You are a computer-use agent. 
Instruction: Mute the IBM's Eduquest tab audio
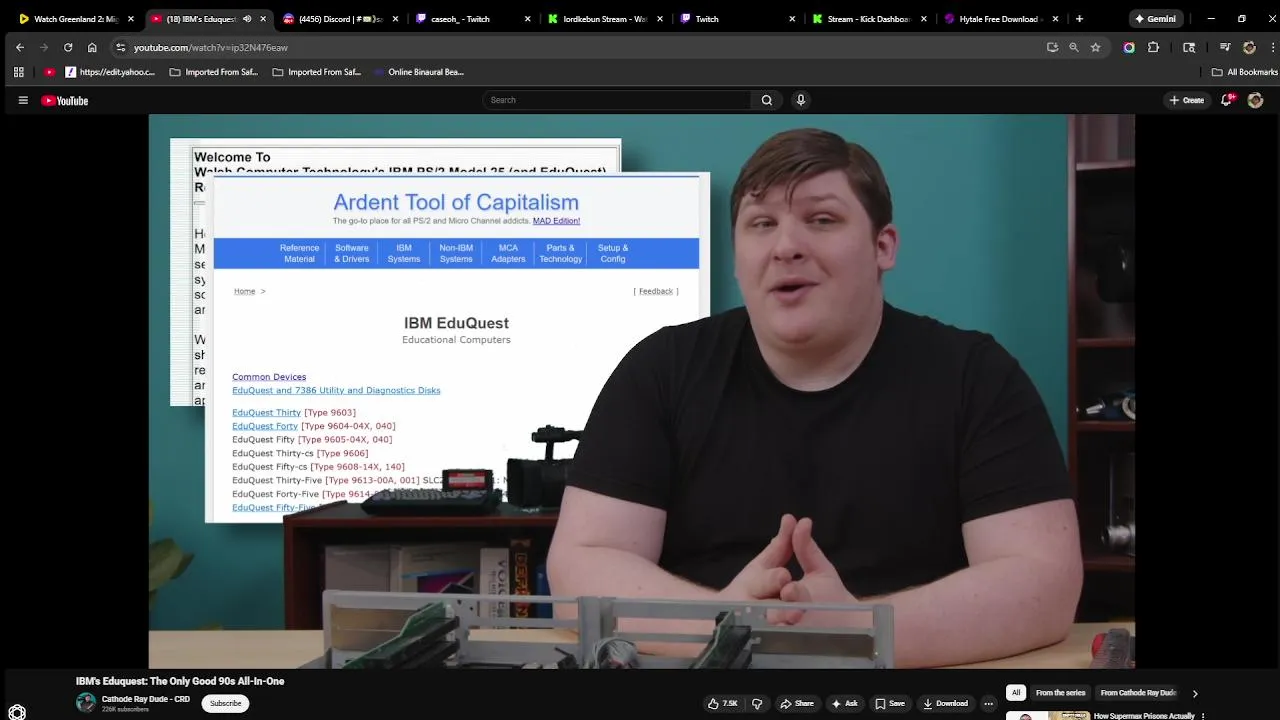click(247, 18)
